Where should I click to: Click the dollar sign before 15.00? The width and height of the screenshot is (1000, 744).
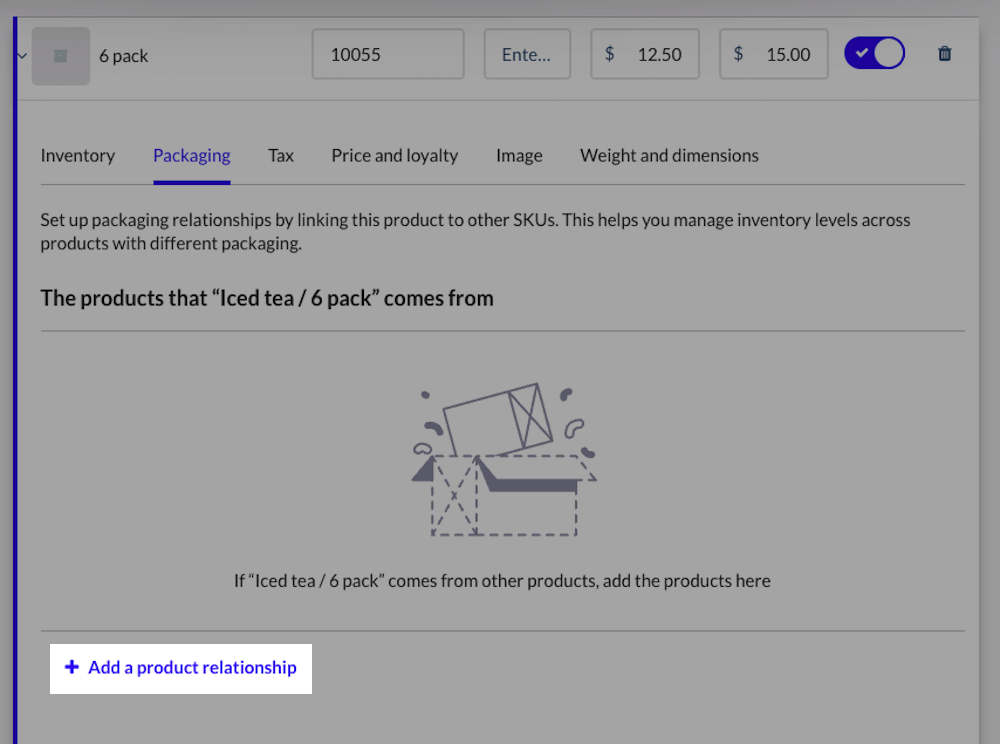738,54
